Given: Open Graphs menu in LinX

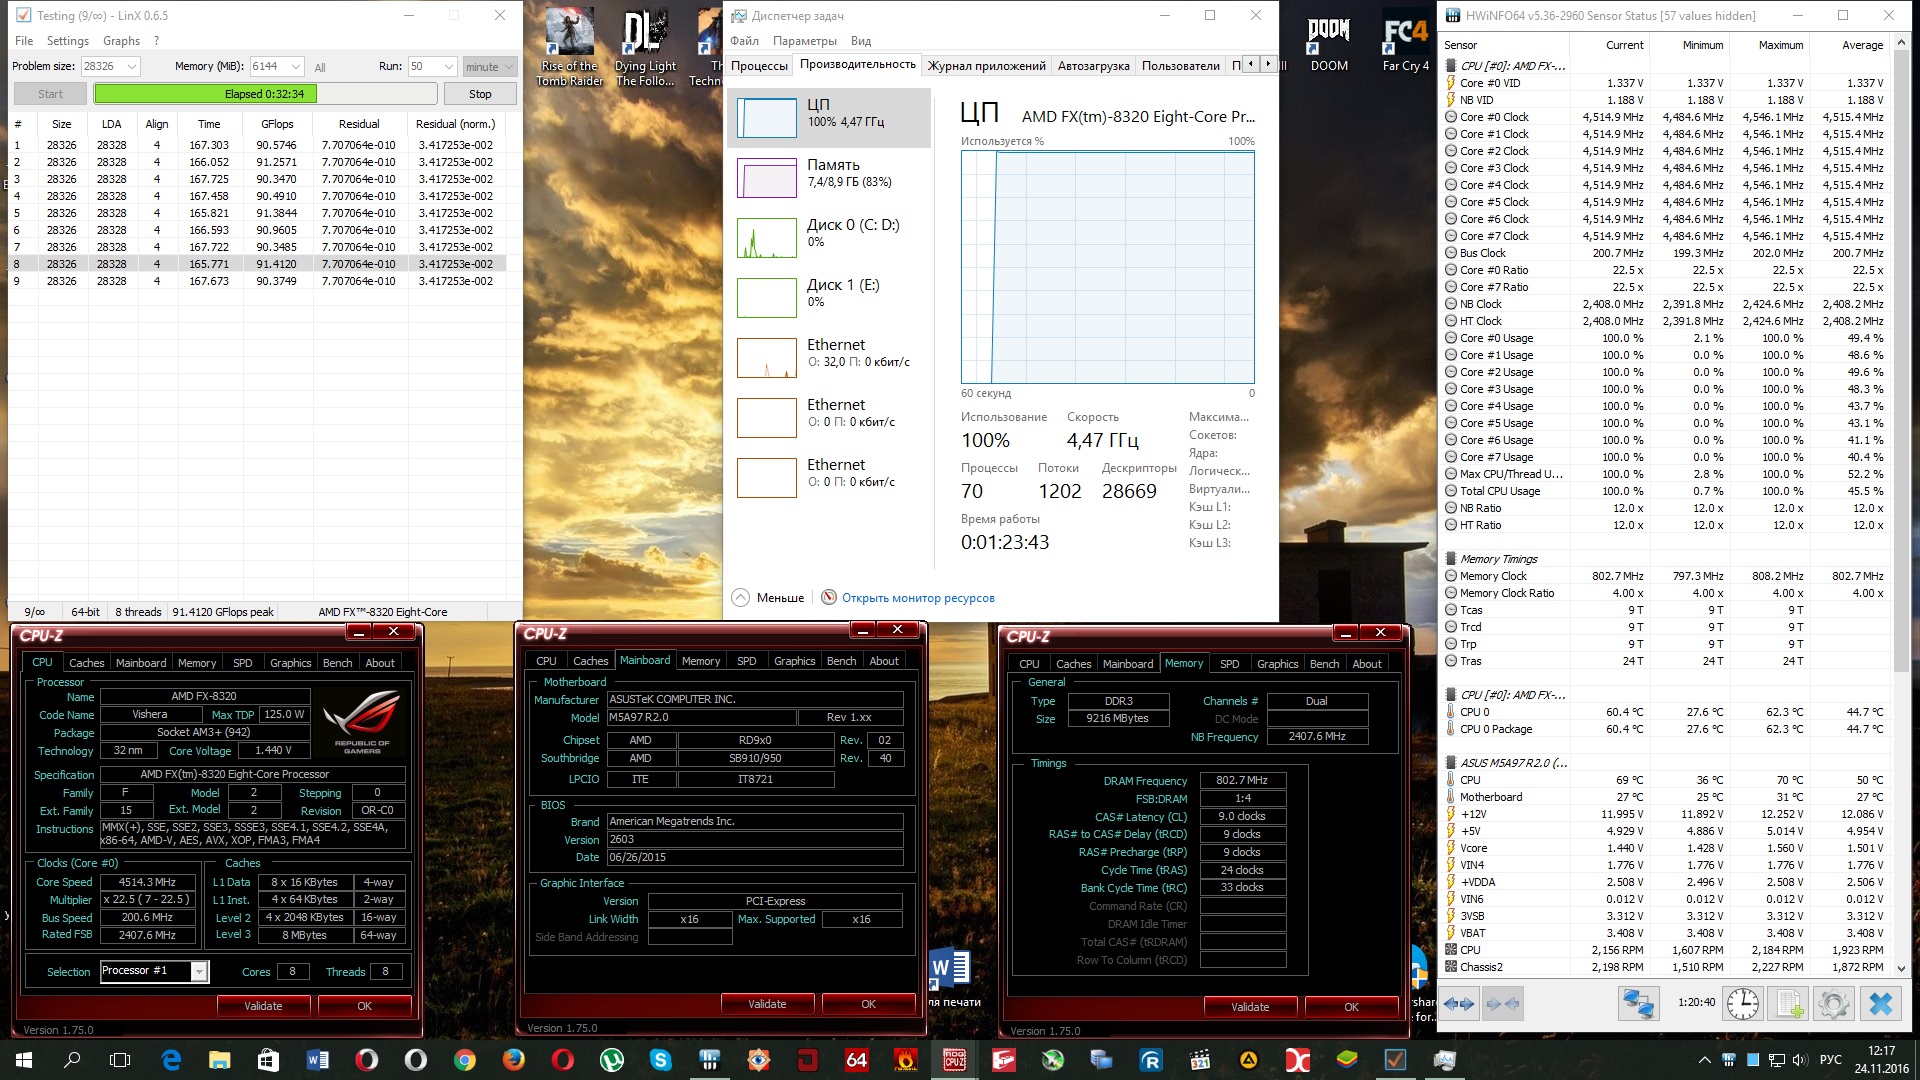Looking at the screenshot, I should tap(121, 41).
